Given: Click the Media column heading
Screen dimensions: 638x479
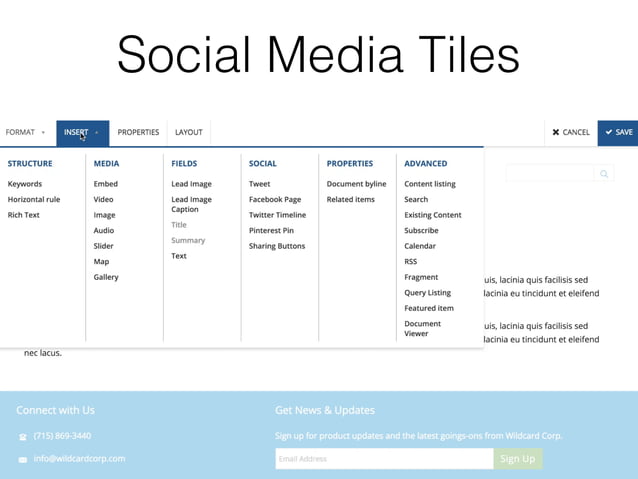Looking at the screenshot, I should pyautogui.click(x=106, y=164).
